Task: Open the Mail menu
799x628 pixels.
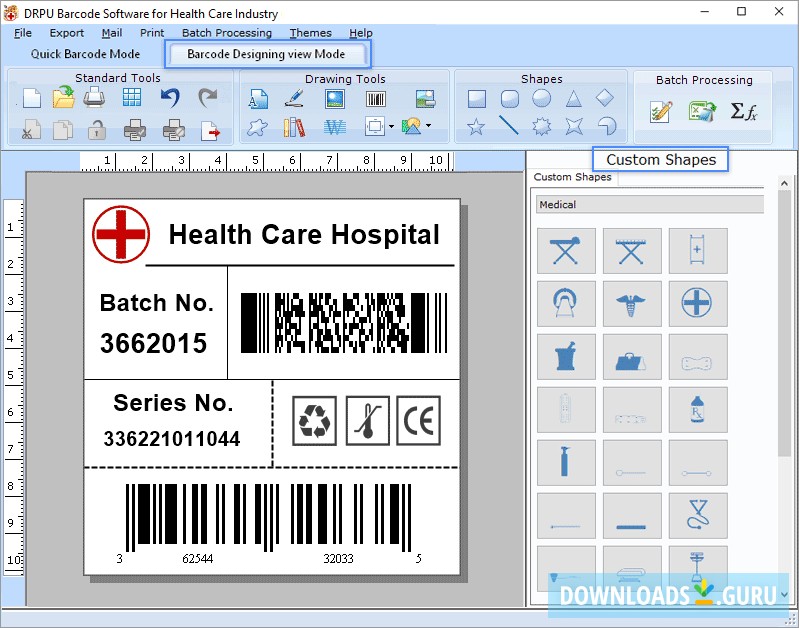Action: tap(112, 33)
